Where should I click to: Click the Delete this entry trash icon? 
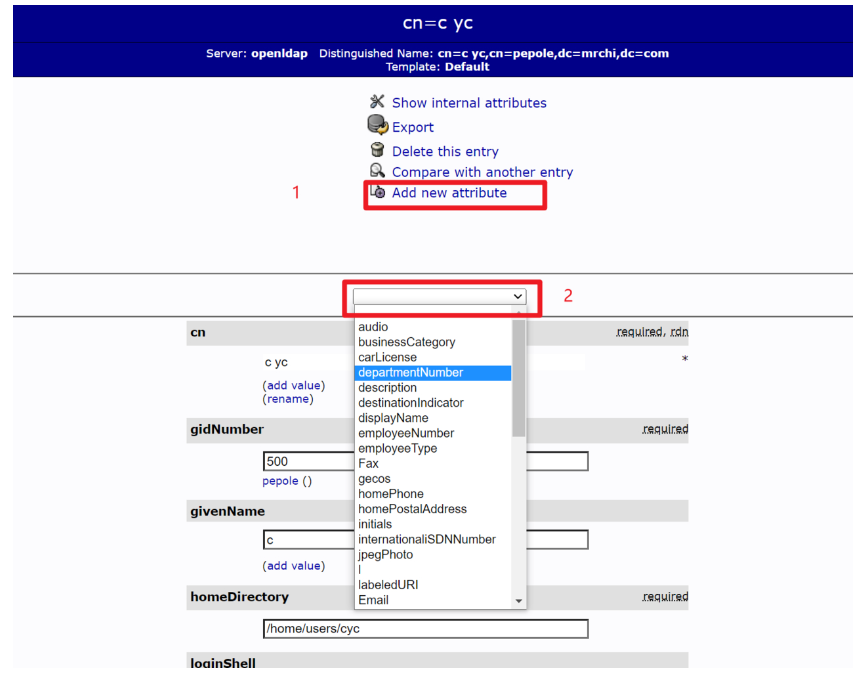(377, 151)
